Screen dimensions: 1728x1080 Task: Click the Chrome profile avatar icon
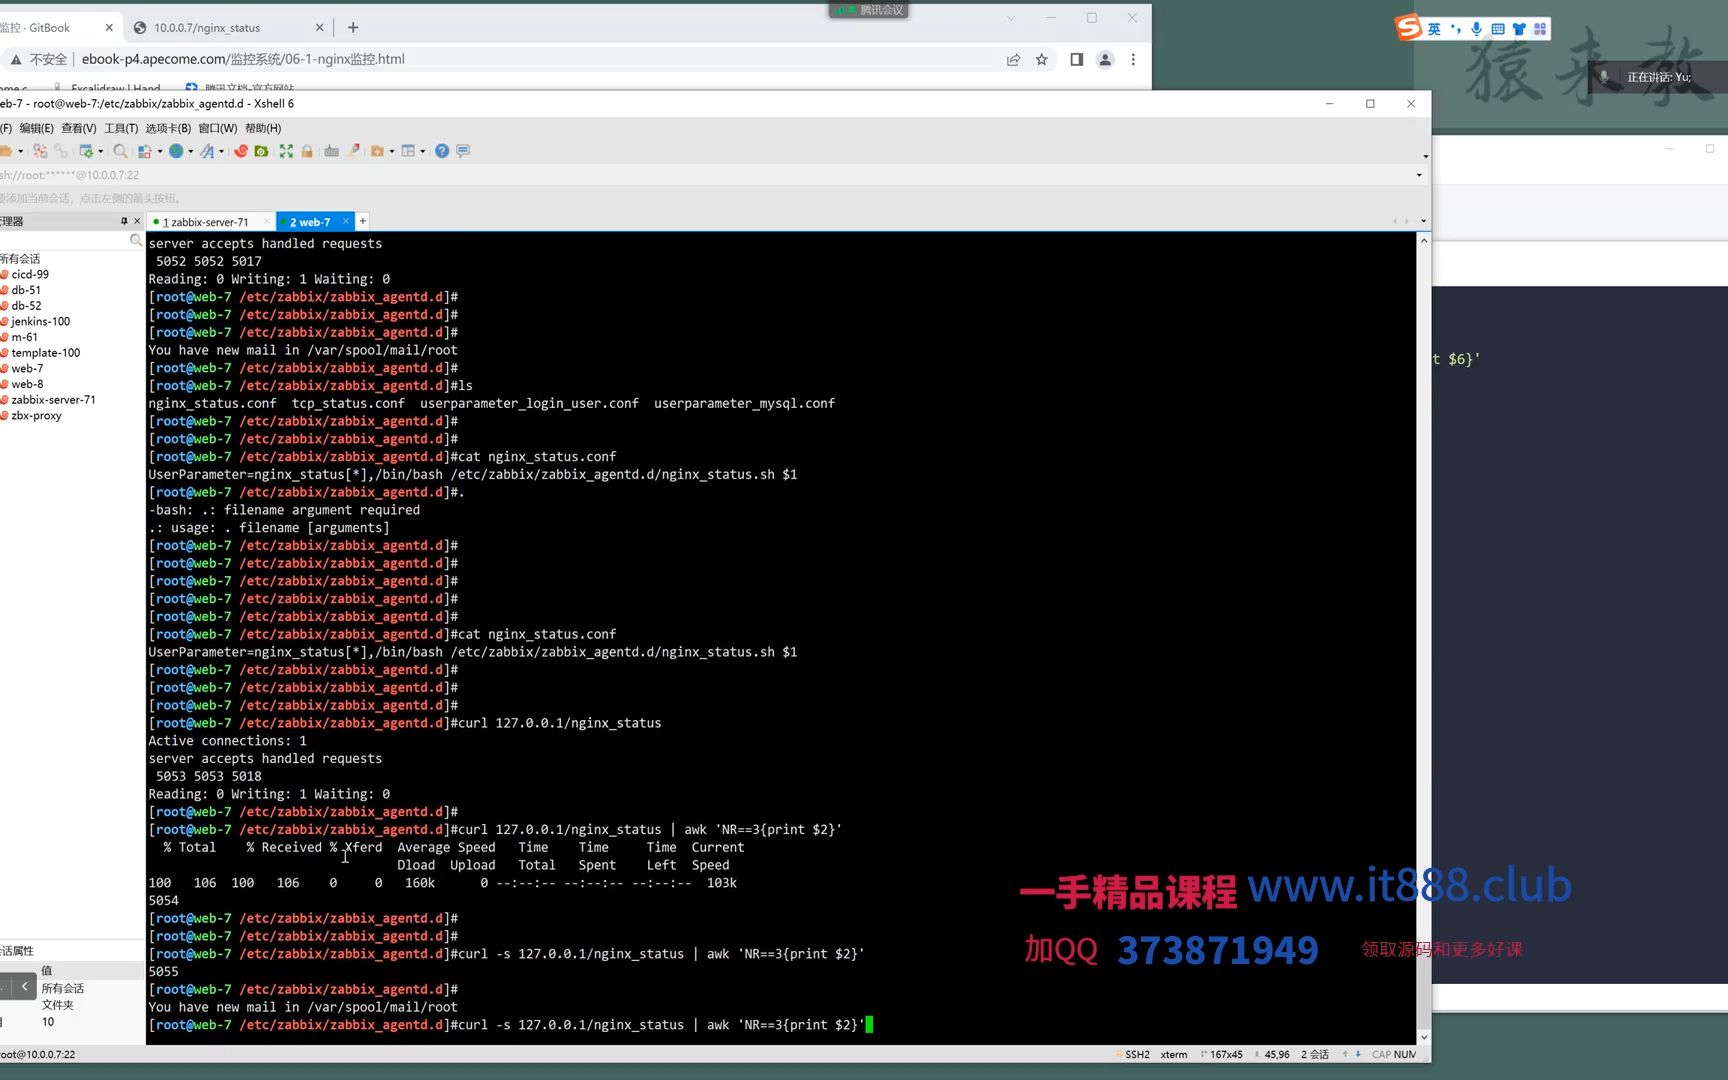[1105, 59]
